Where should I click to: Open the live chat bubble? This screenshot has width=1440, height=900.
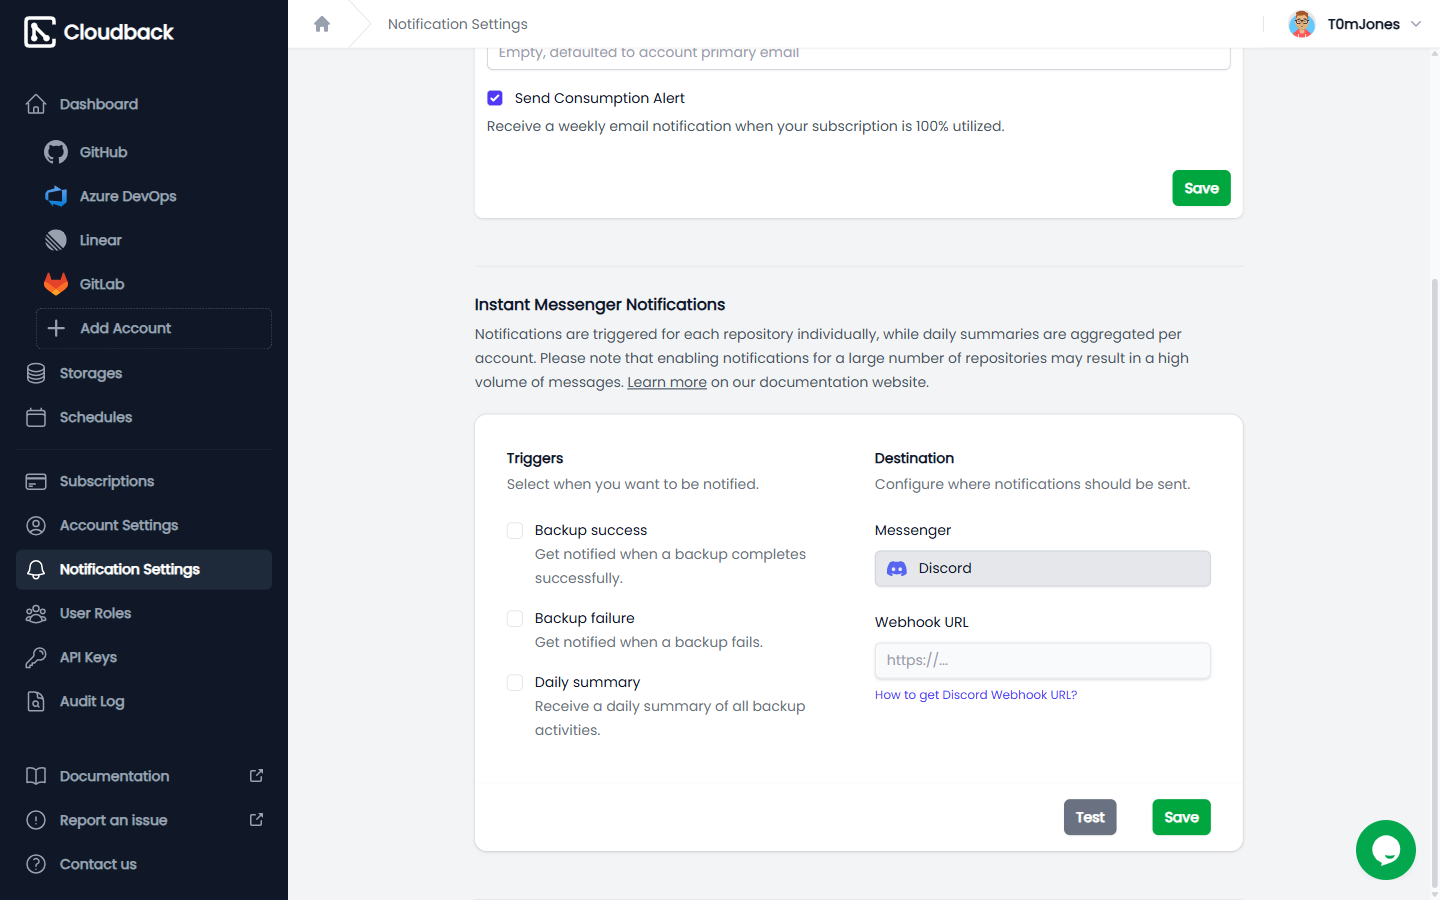click(x=1386, y=850)
